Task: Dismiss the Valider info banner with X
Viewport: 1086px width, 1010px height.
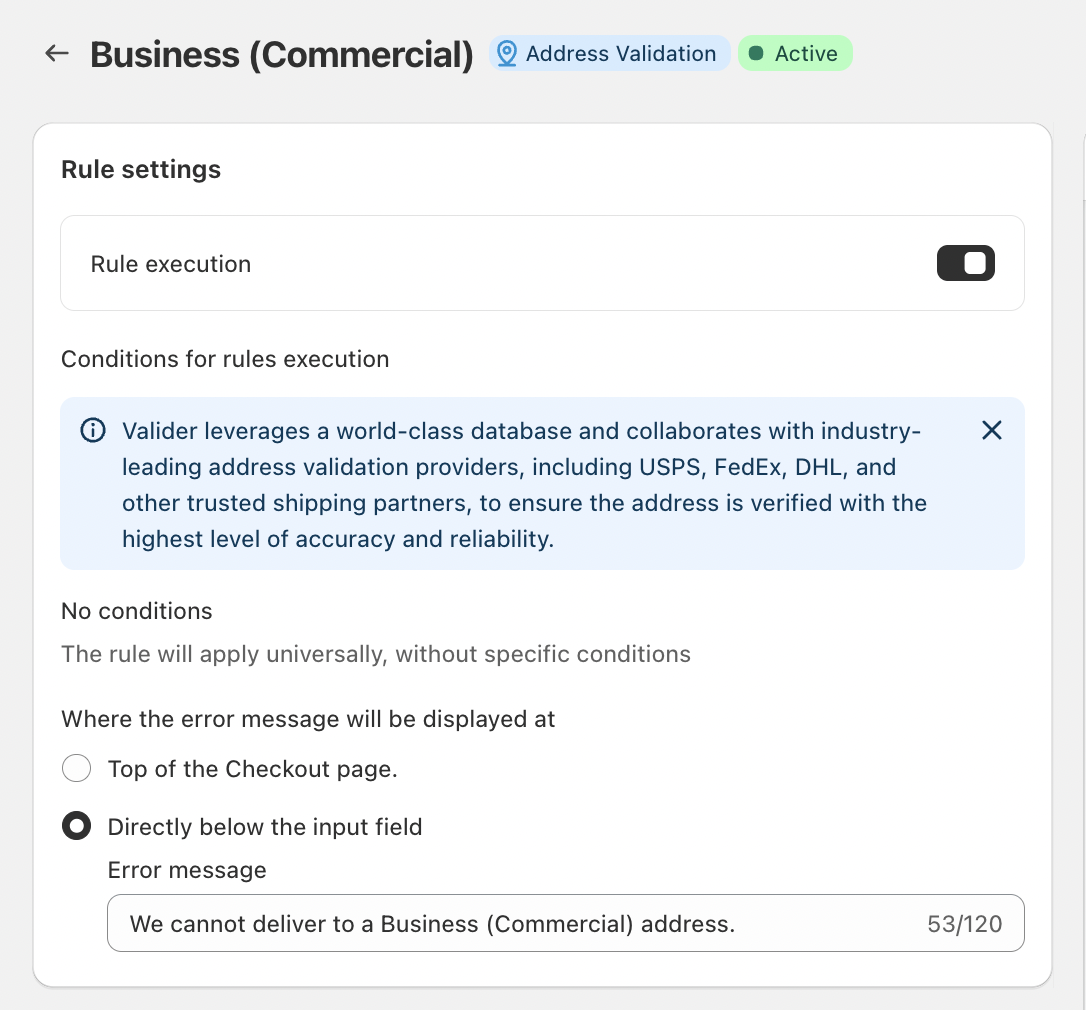Action: click(x=991, y=431)
